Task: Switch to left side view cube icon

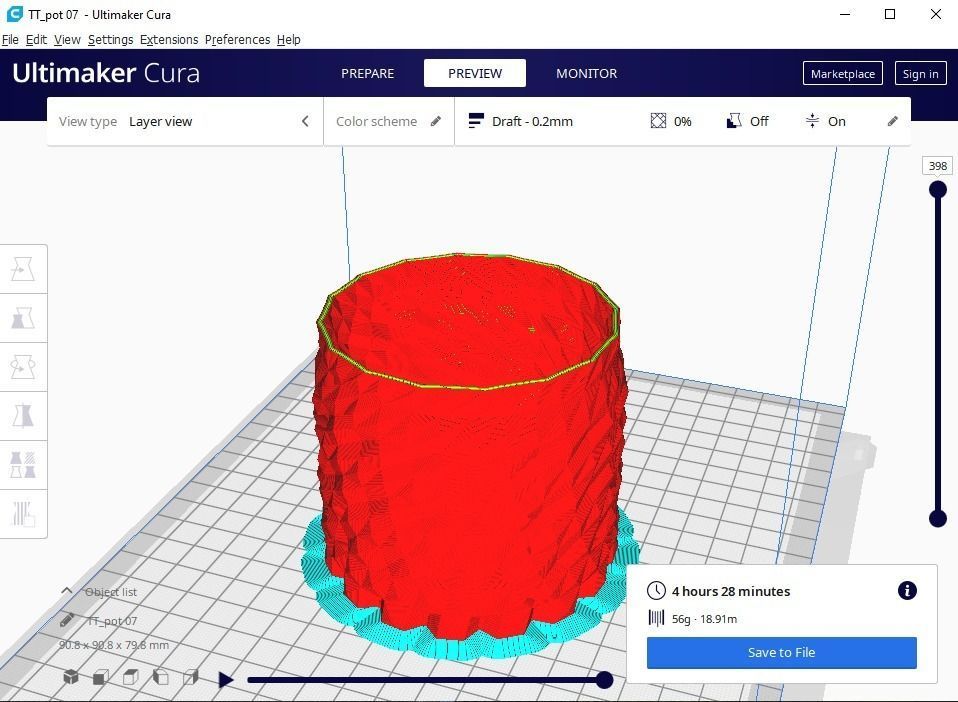Action: tap(161, 677)
